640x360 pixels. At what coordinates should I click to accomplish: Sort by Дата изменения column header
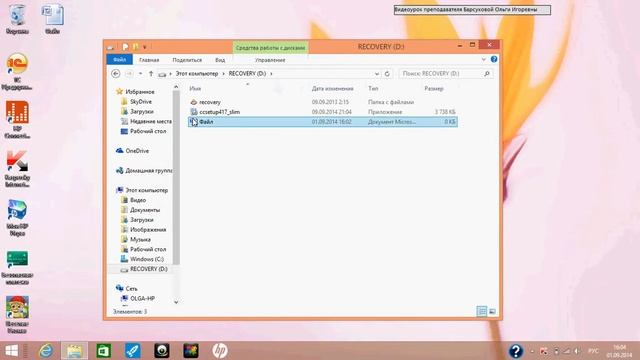click(333, 89)
